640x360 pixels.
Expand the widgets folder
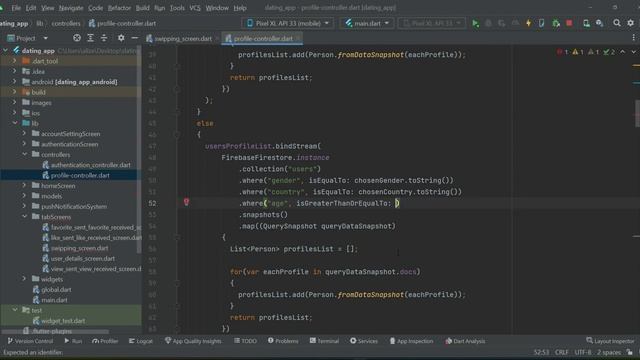(x=24, y=279)
